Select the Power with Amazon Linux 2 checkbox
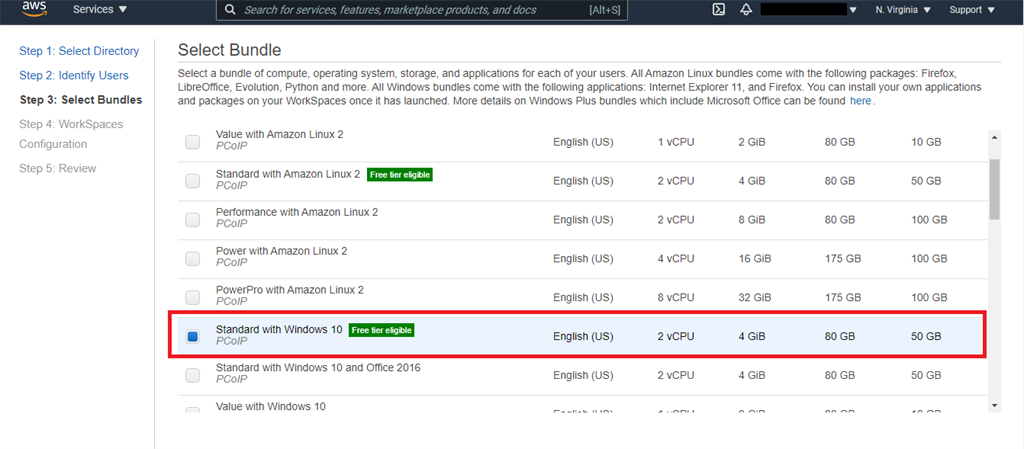This screenshot has height=449, width=1024. pos(192,259)
